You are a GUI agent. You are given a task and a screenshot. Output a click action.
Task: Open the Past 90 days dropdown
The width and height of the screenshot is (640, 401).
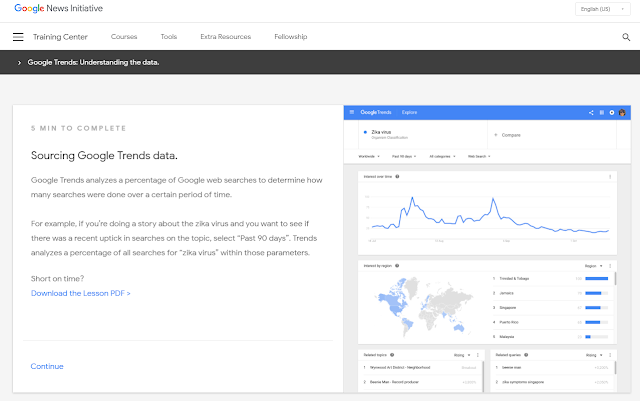click(x=404, y=156)
